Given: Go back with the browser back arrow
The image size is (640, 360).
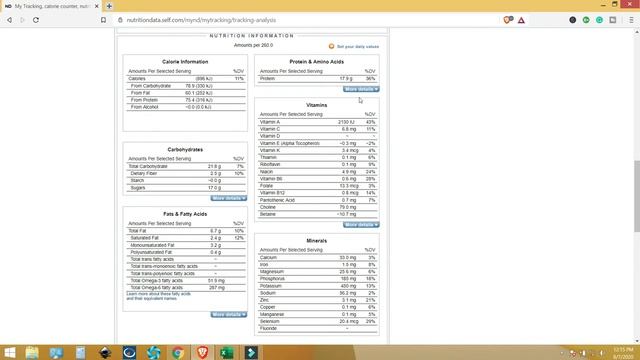Looking at the screenshot, I should [9, 20].
